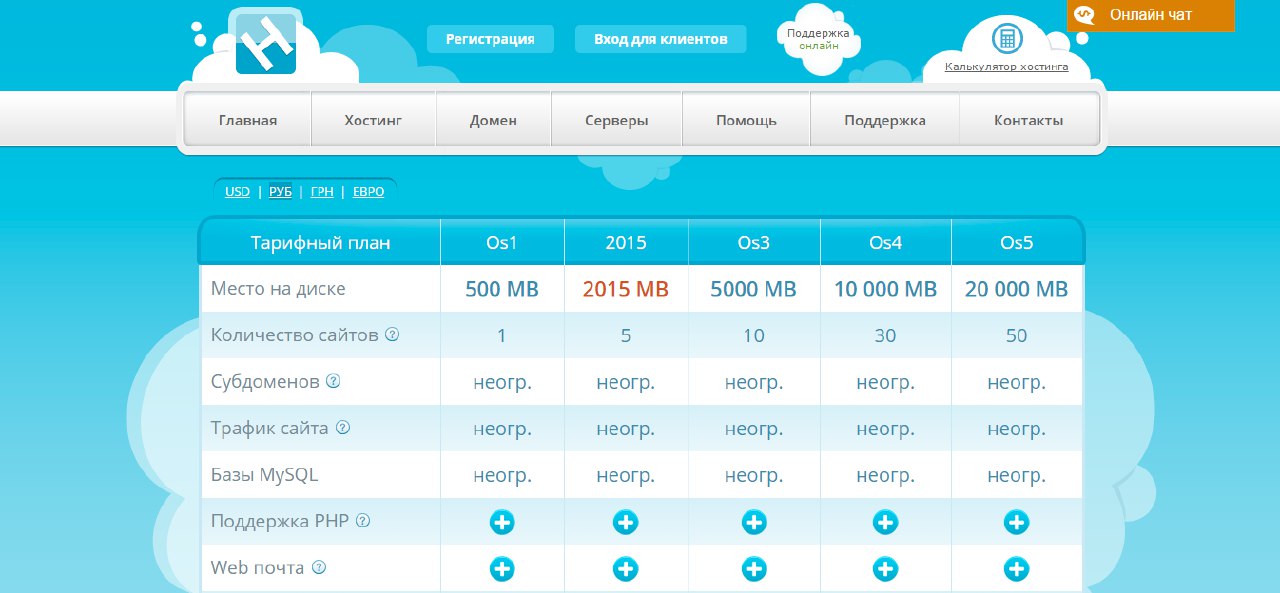Select ЕВРО currency link
The width and height of the screenshot is (1280, 593).
click(x=368, y=192)
